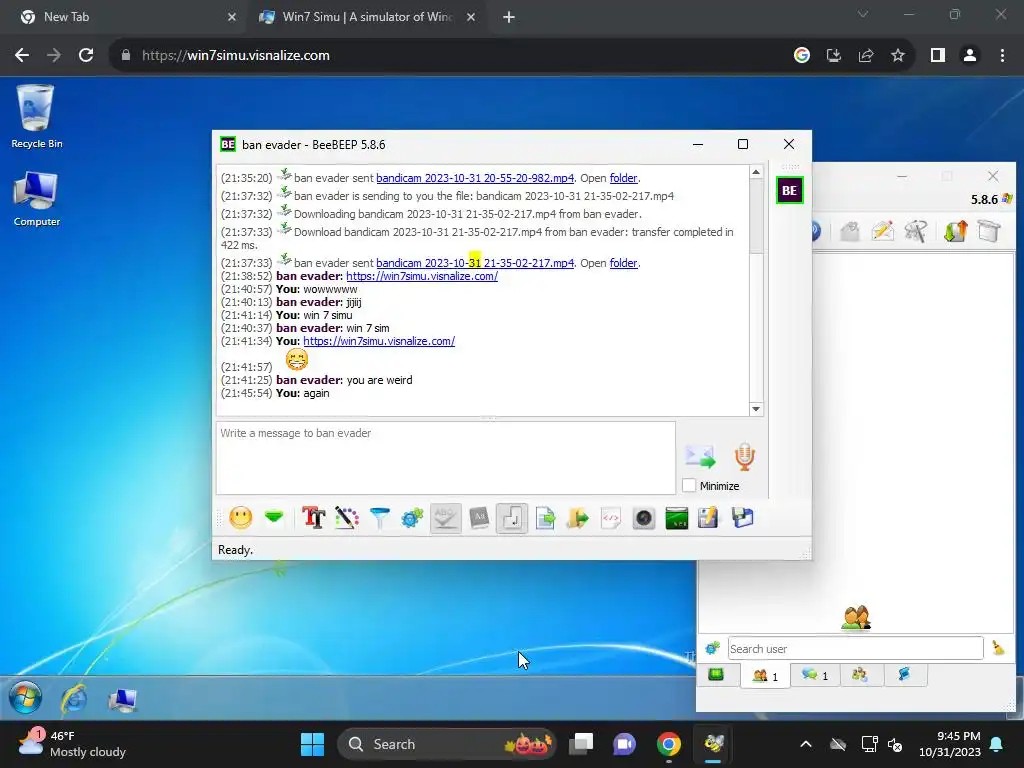Click the trash bin icon in main window

pyautogui.click(x=989, y=231)
